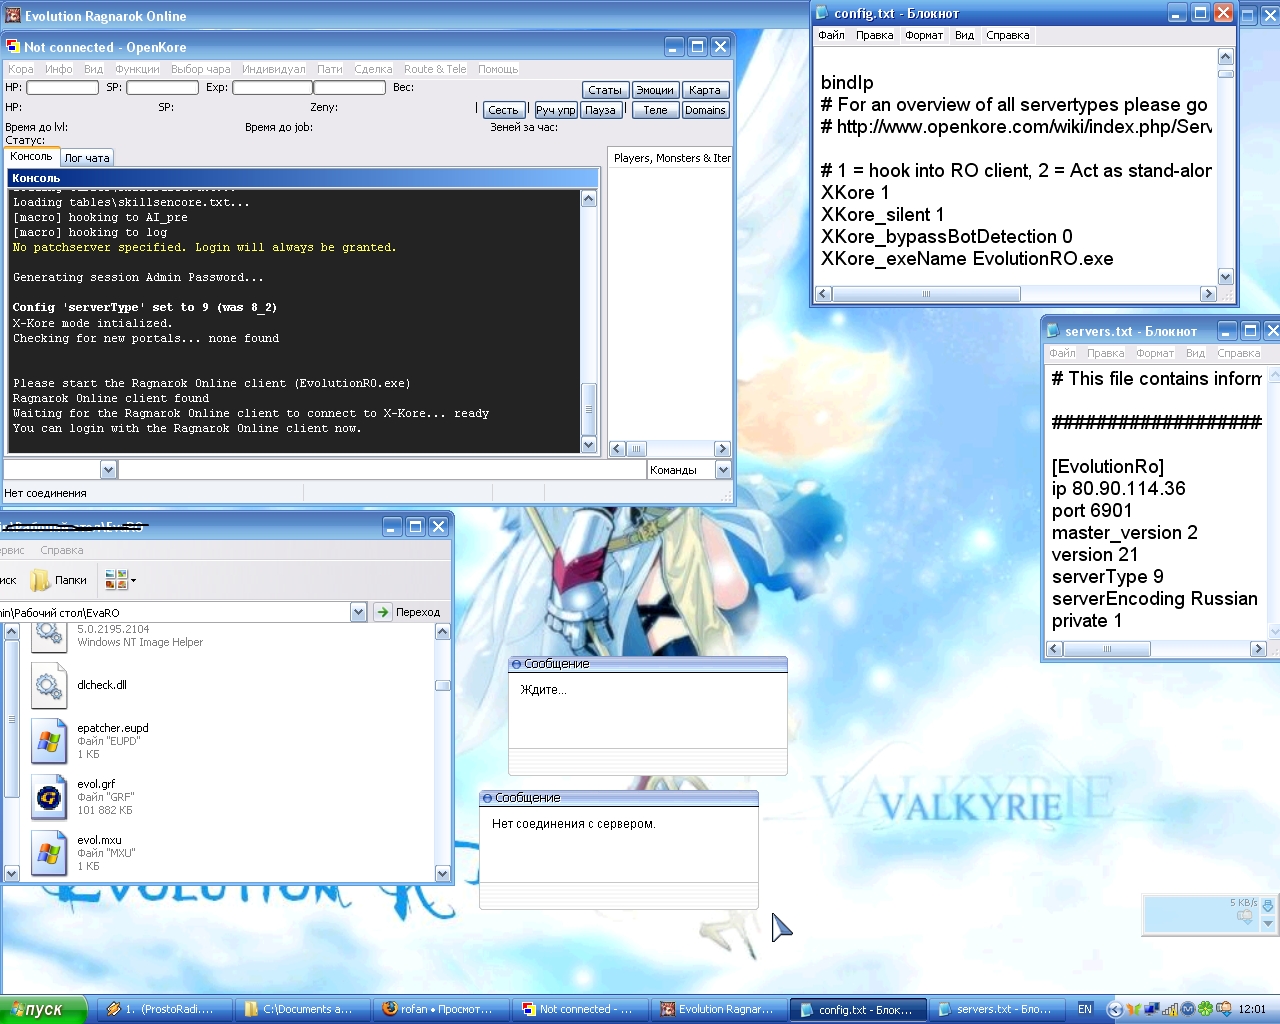Click the Пауза button in OpenKore
The height and width of the screenshot is (1024, 1280).
[x=600, y=110]
